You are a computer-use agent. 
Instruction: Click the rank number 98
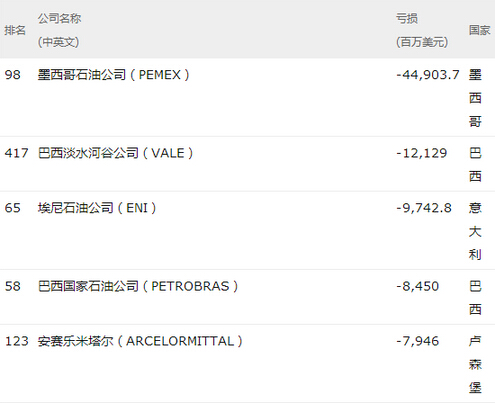point(13,75)
